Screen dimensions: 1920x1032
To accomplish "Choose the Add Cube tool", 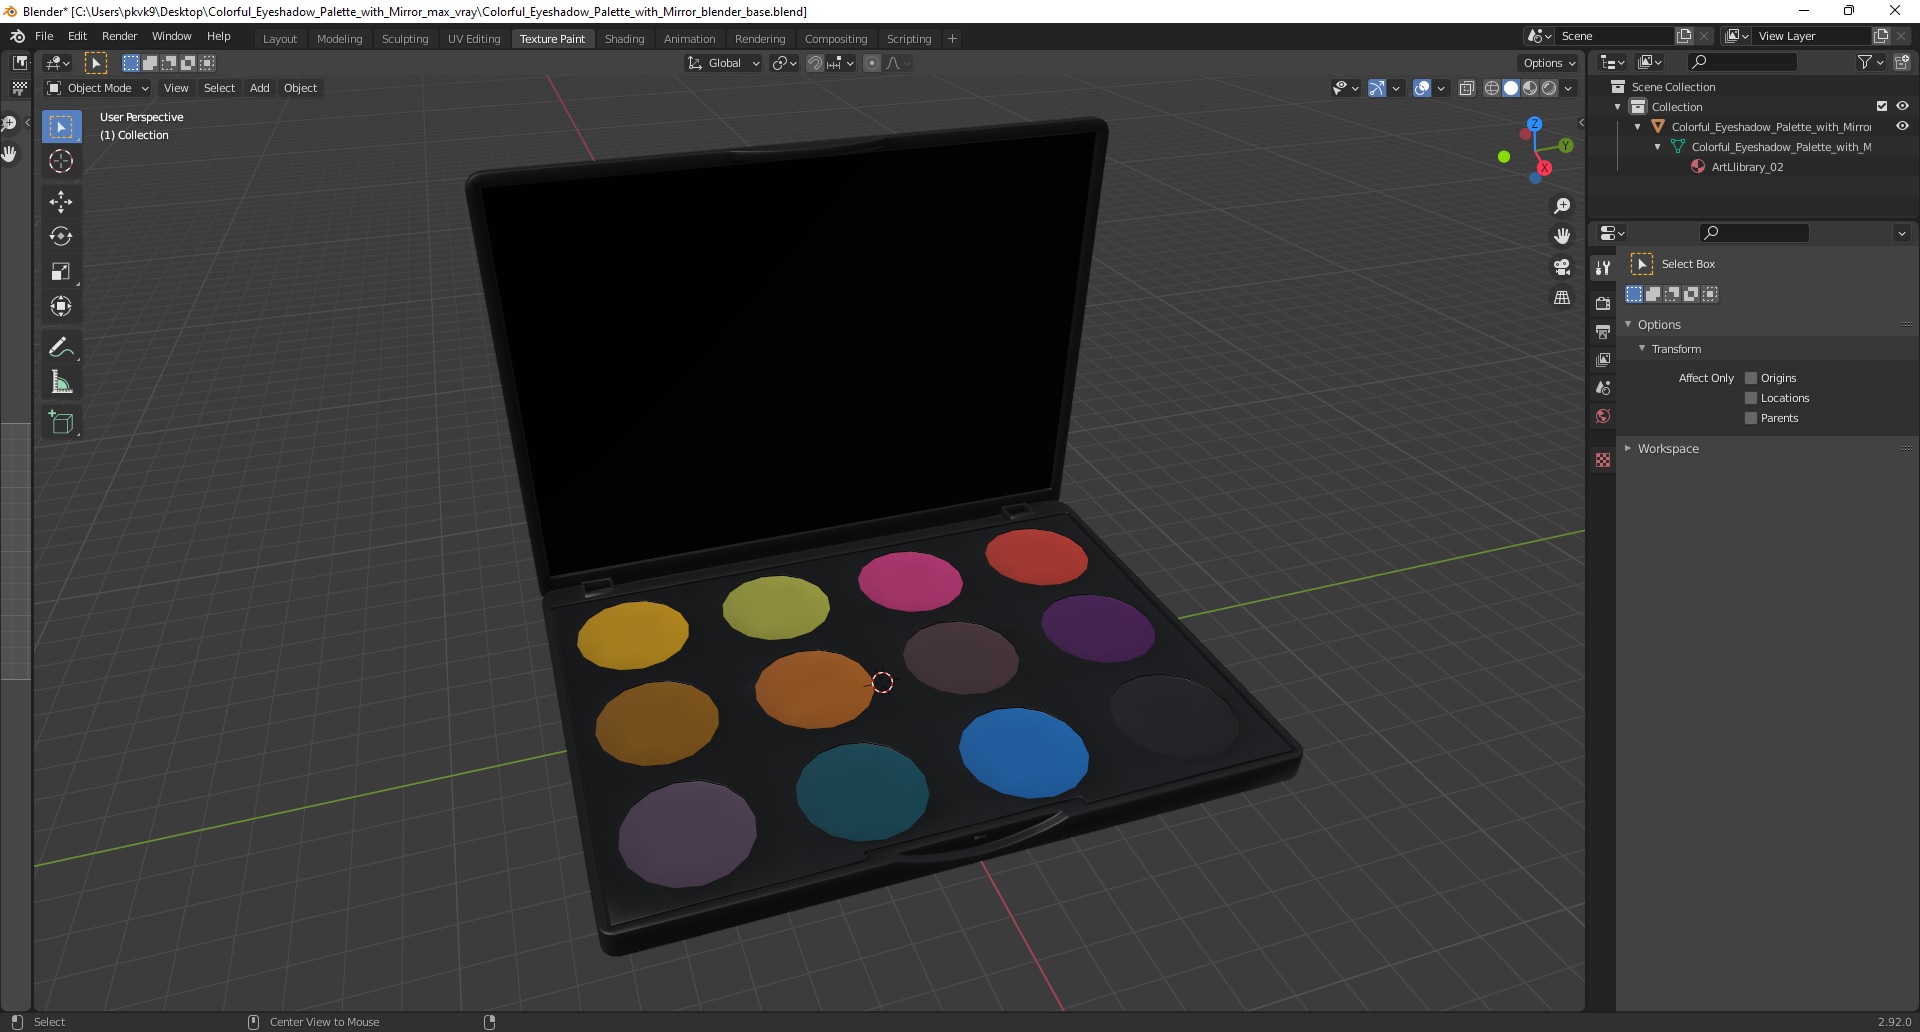I will [x=61, y=422].
